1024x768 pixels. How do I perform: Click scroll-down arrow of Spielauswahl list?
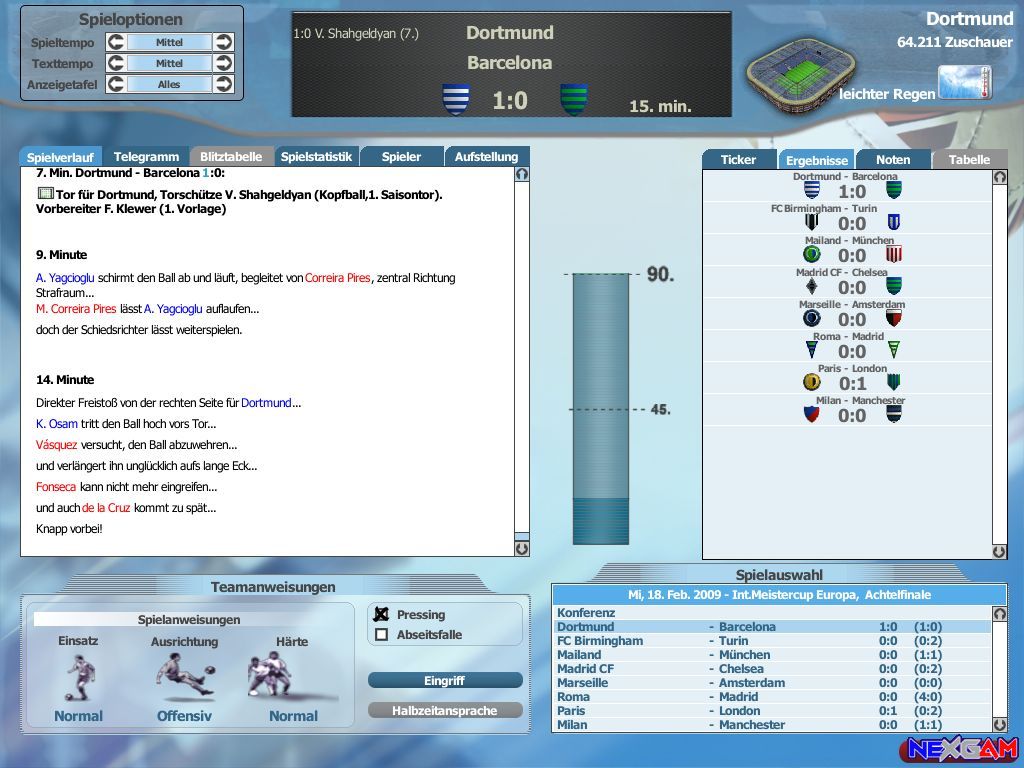pos(1000,724)
